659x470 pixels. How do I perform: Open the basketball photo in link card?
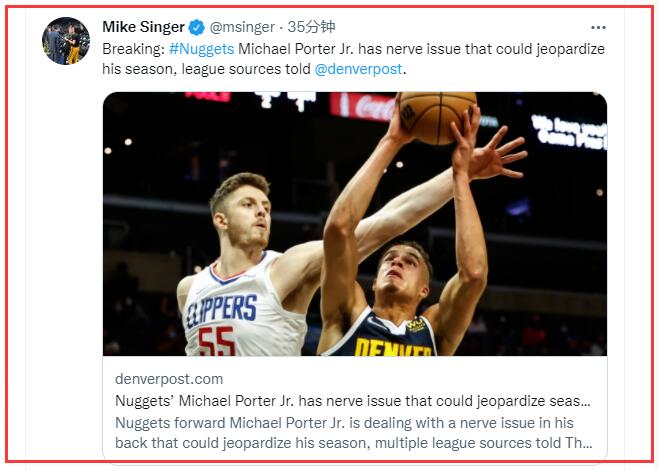pyautogui.click(x=355, y=224)
